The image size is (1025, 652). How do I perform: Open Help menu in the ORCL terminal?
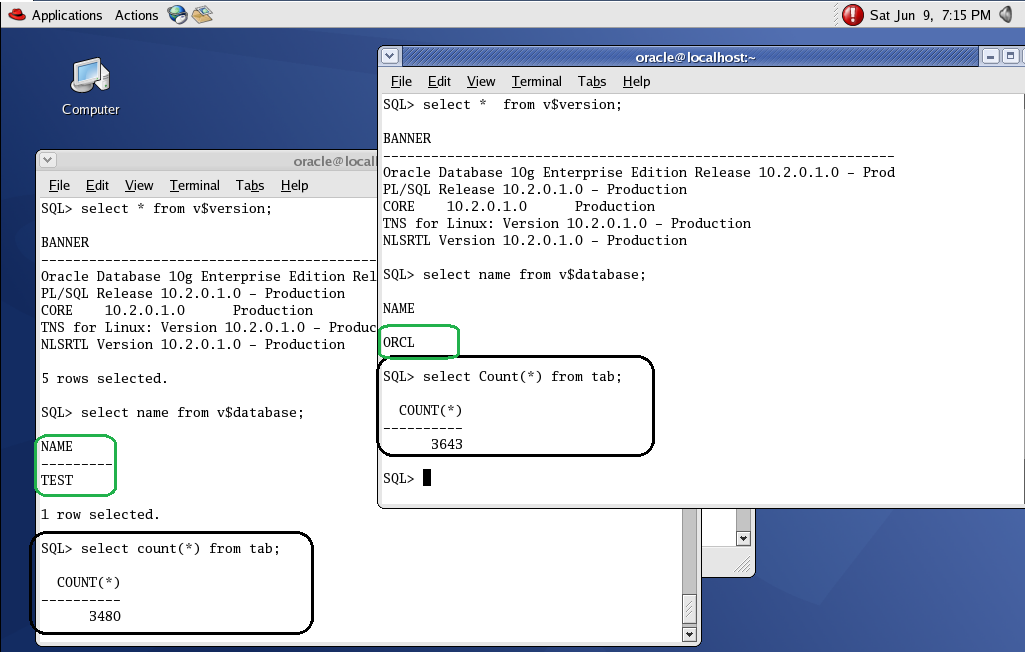pyautogui.click(x=636, y=81)
